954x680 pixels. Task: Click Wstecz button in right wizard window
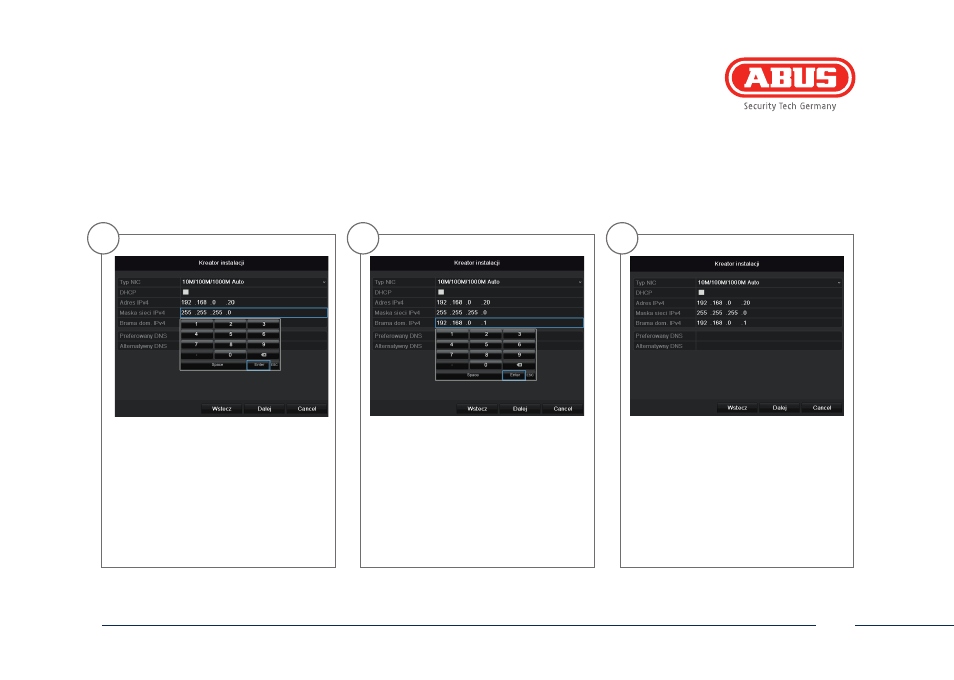(x=737, y=408)
